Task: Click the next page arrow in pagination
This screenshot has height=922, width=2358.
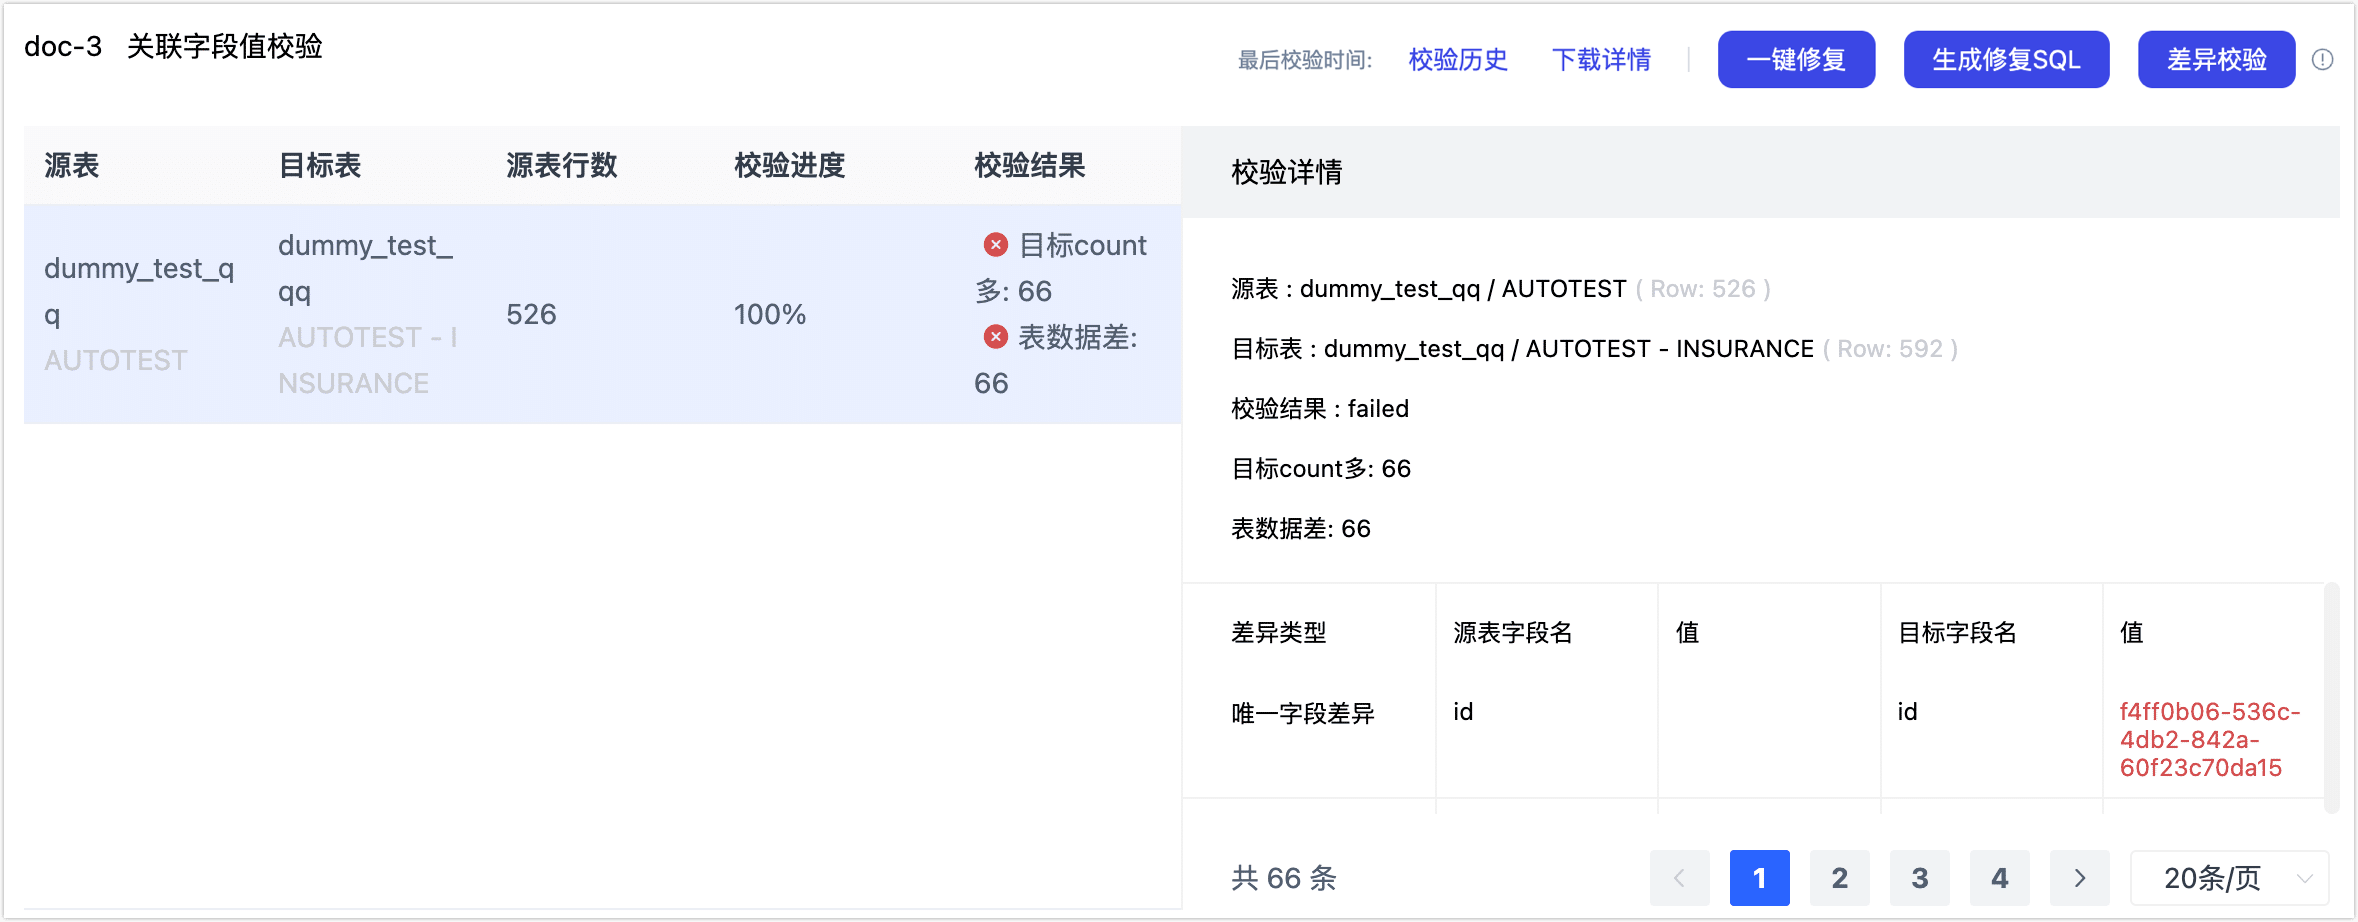Action: point(2078,878)
